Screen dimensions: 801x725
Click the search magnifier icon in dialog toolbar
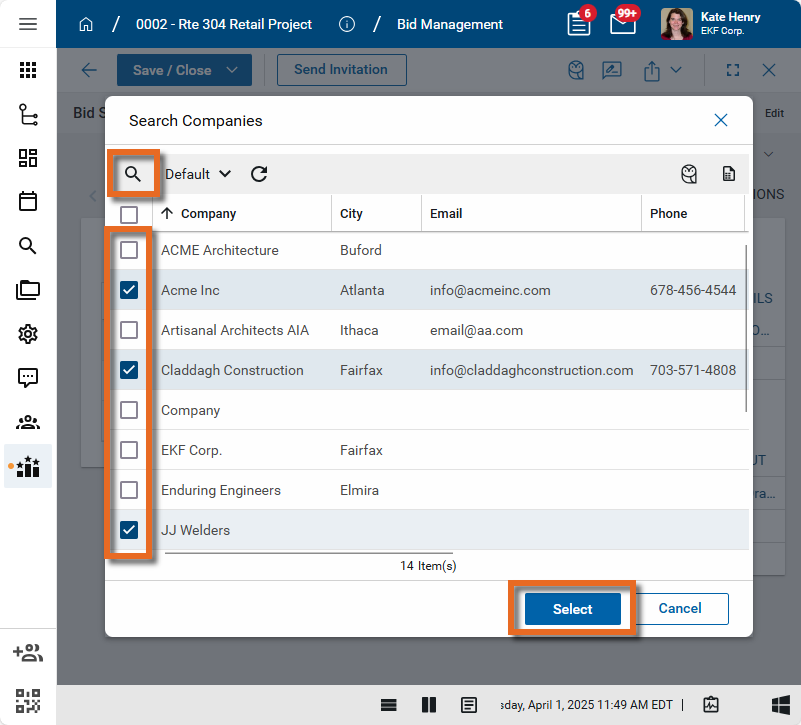pos(133,174)
